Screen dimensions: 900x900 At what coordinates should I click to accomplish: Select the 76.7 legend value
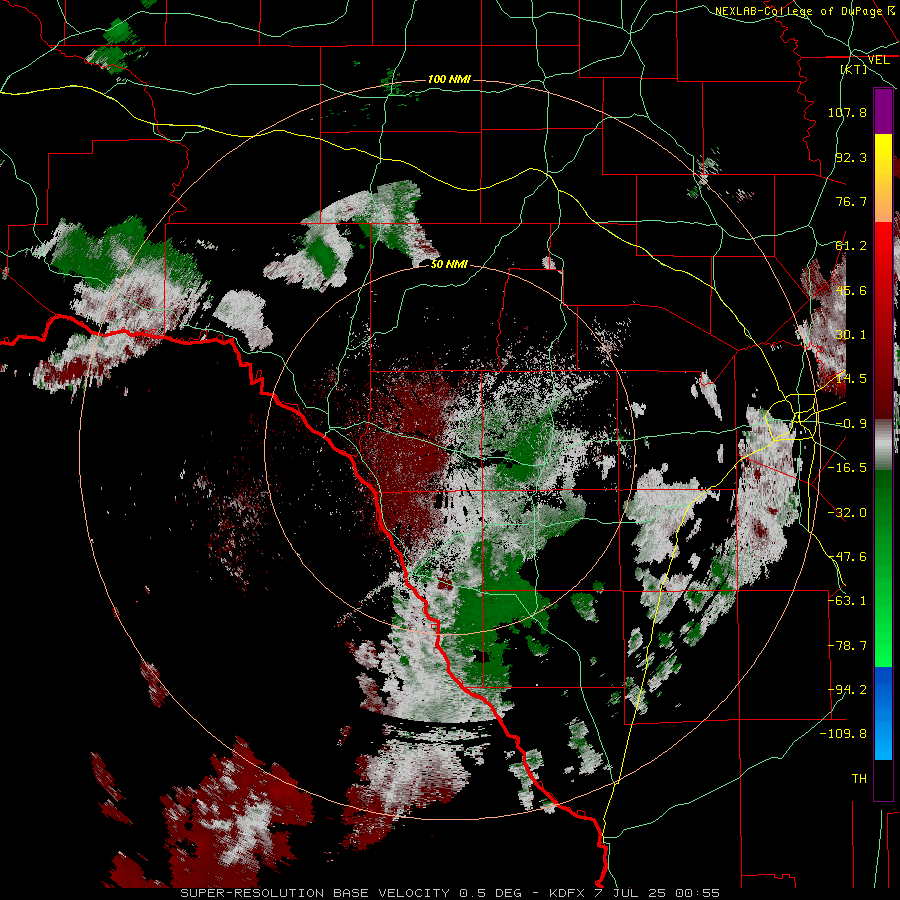pyautogui.click(x=851, y=201)
